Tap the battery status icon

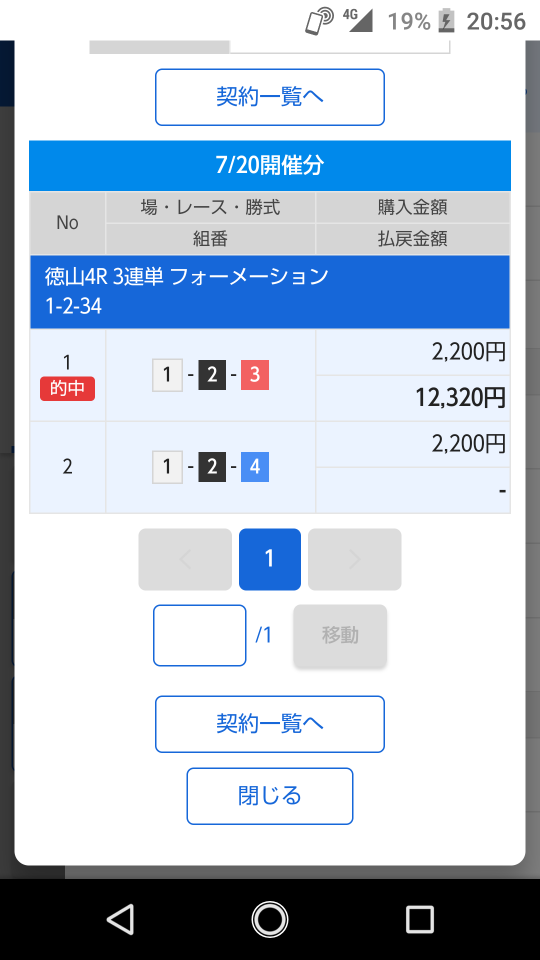click(447, 21)
